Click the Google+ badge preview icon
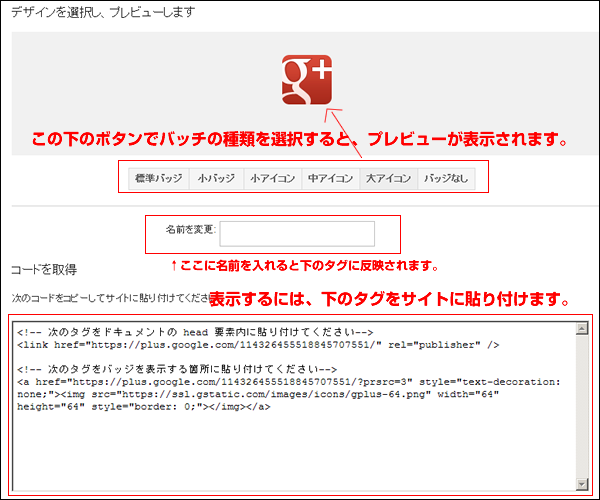This screenshot has width=600, height=500. click(307, 80)
